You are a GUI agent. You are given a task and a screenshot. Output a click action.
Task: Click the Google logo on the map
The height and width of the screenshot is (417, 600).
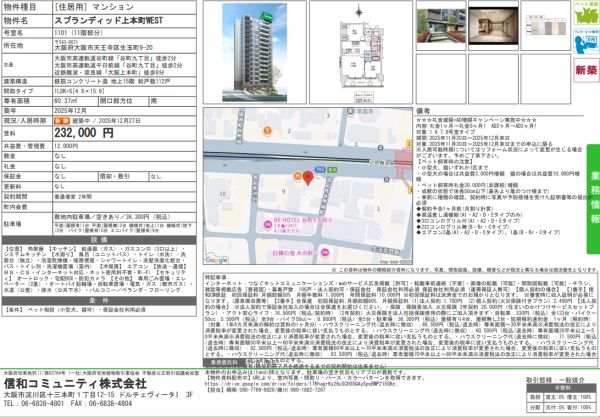(217, 260)
